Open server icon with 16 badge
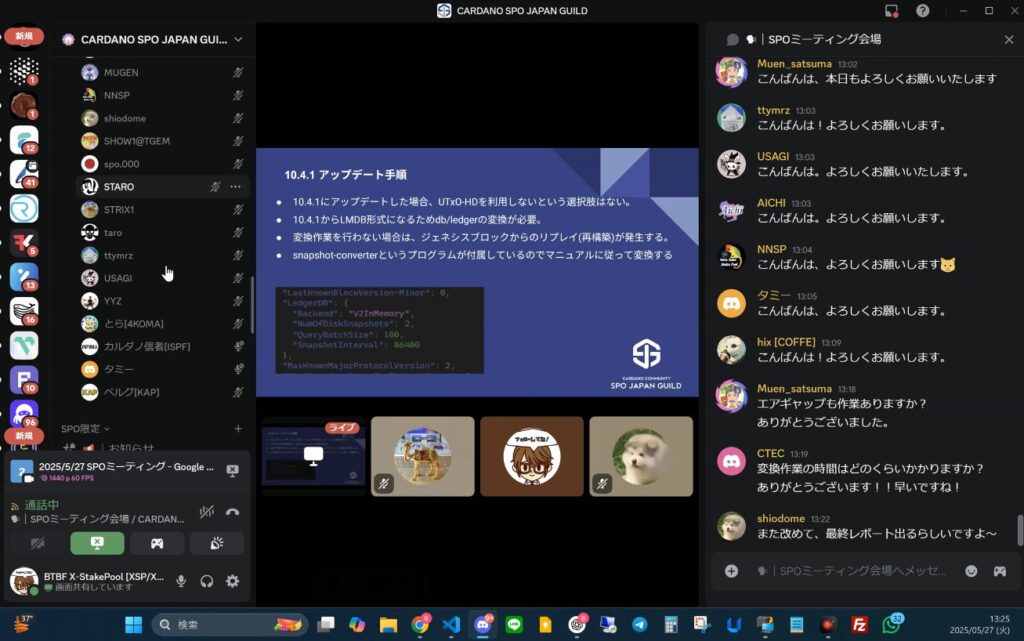 (x=24, y=311)
